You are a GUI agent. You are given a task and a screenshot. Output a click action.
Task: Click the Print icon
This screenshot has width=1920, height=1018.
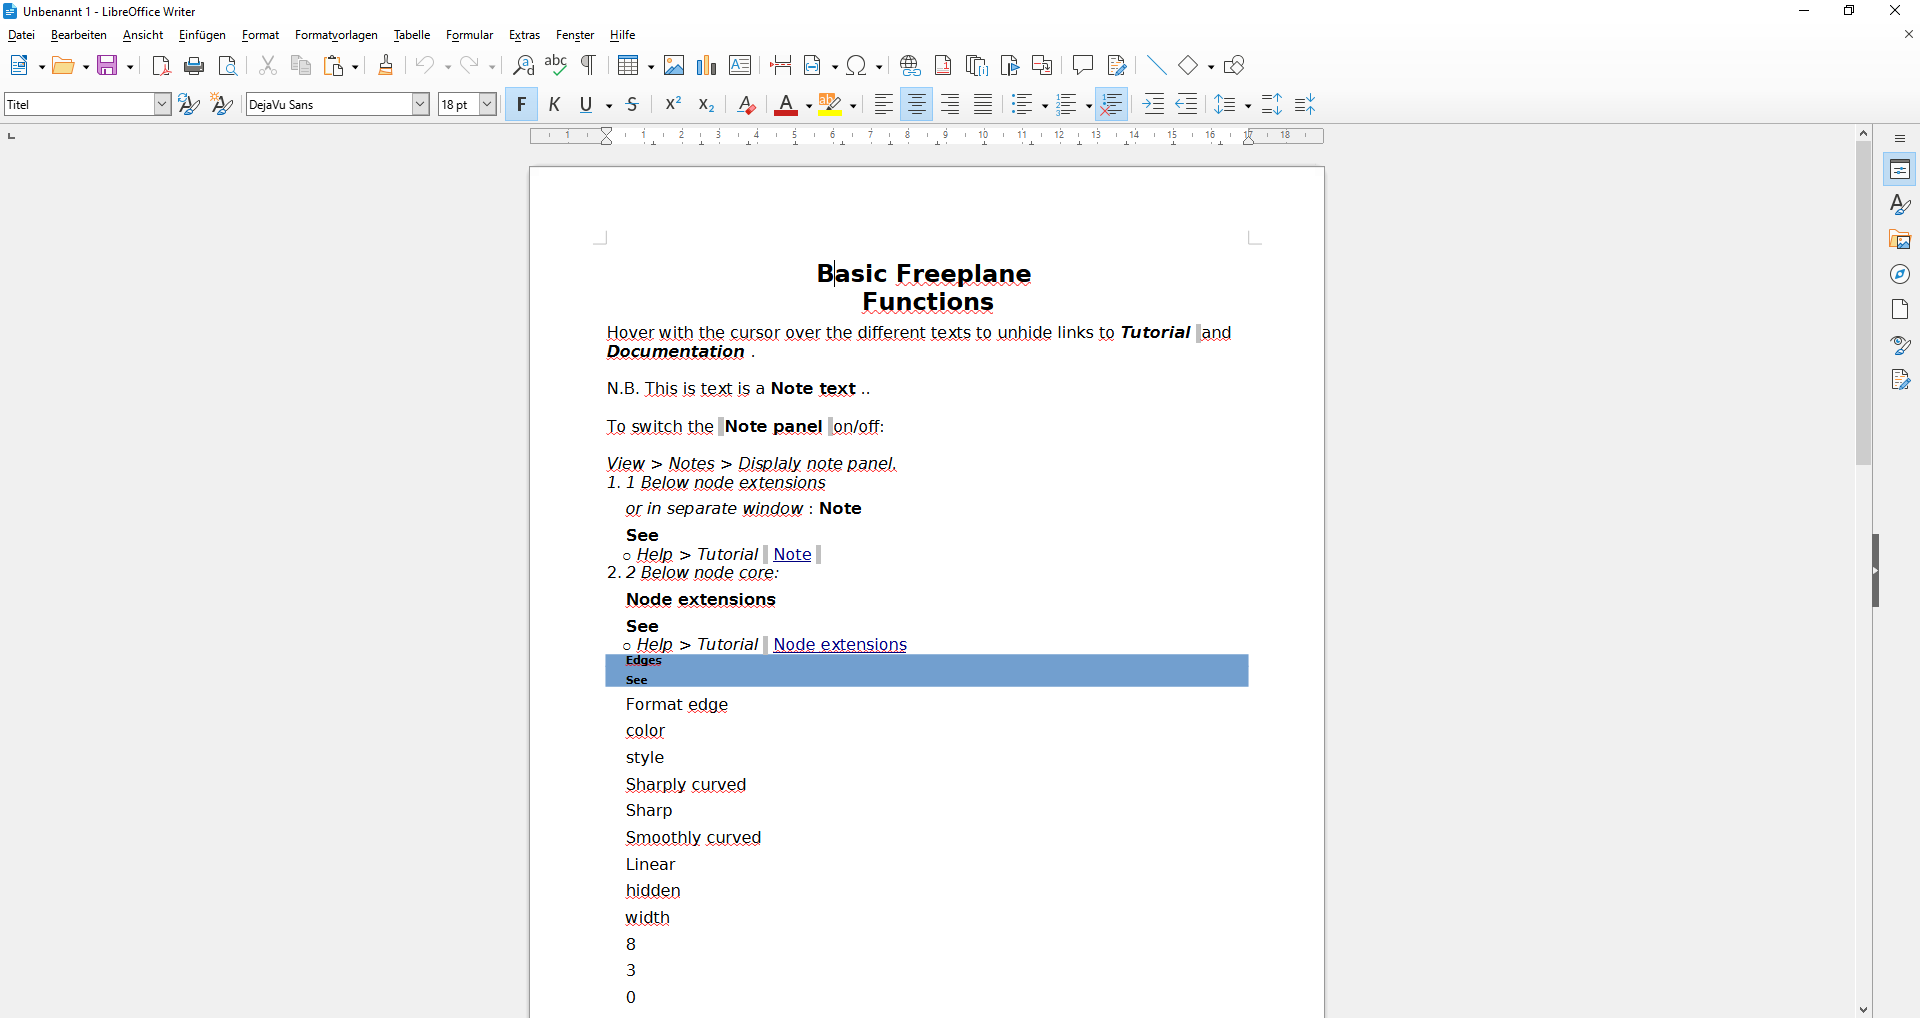(x=195, y=66)
